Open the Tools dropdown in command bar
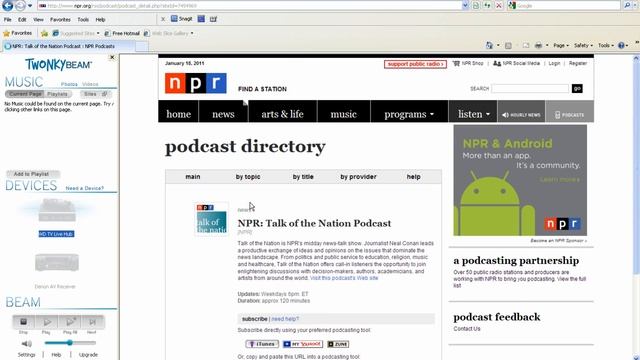Viewport: 640px width, 360px height. [606, 45]
